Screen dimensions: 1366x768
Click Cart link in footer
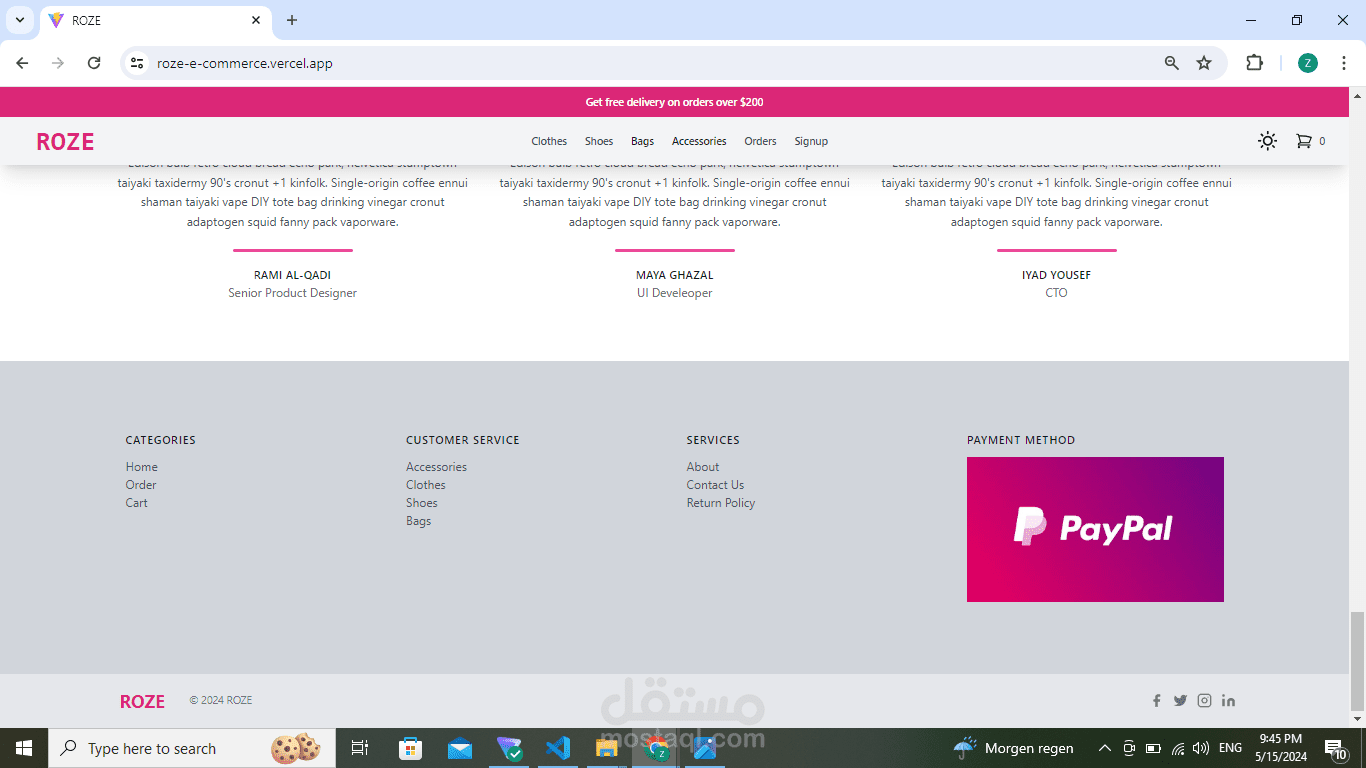137,503
